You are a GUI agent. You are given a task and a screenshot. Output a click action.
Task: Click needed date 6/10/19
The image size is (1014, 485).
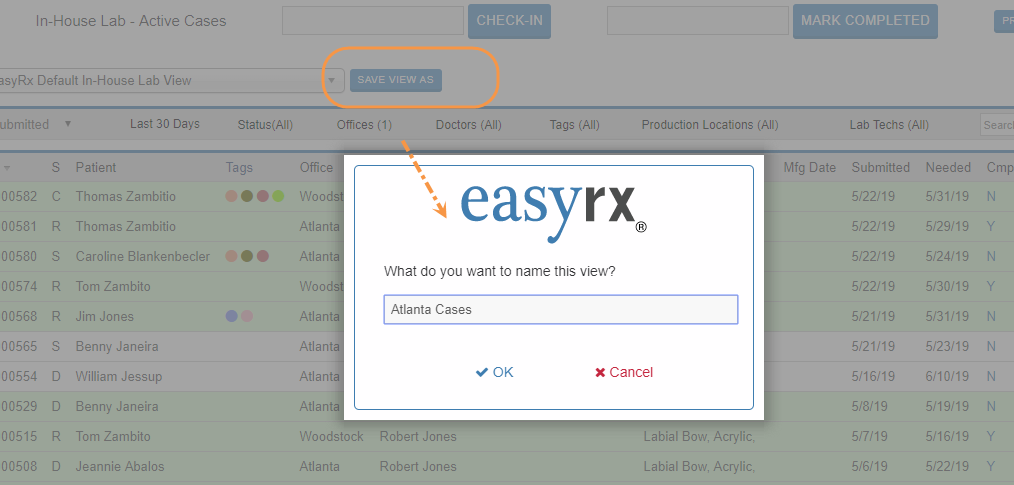947,376
